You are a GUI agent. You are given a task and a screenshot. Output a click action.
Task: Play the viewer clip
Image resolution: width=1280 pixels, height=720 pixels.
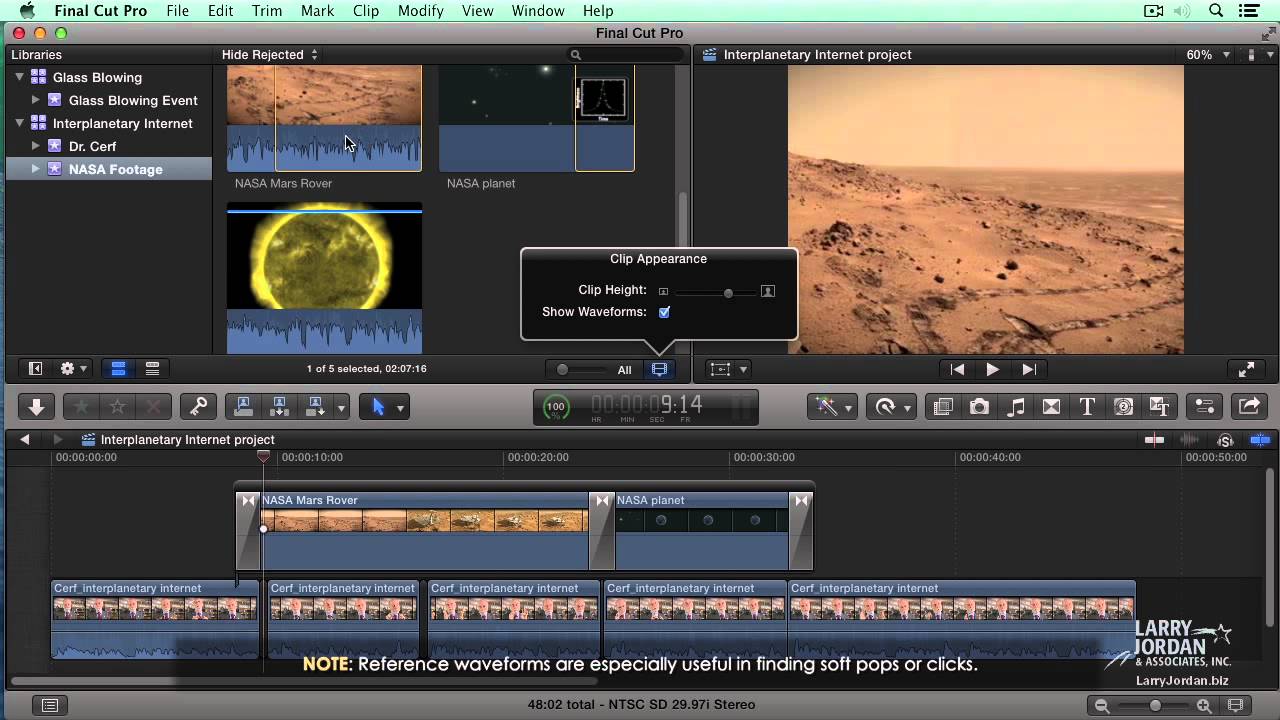pos(993,369)
